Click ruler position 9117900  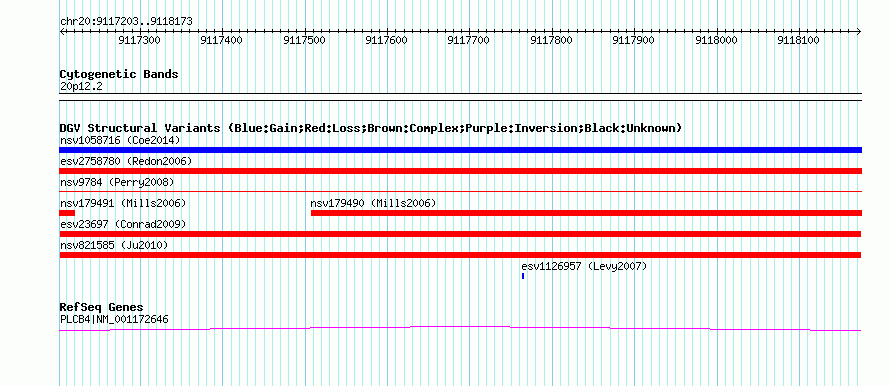[x=633, y=40]
